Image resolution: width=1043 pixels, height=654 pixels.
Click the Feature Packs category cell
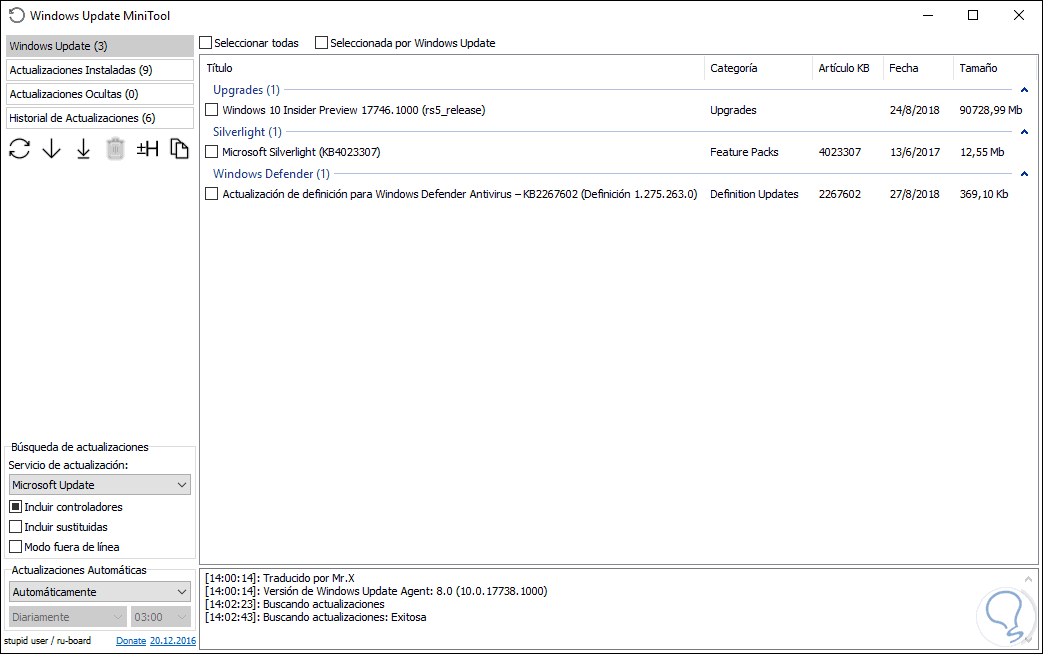tap(744, 152)
